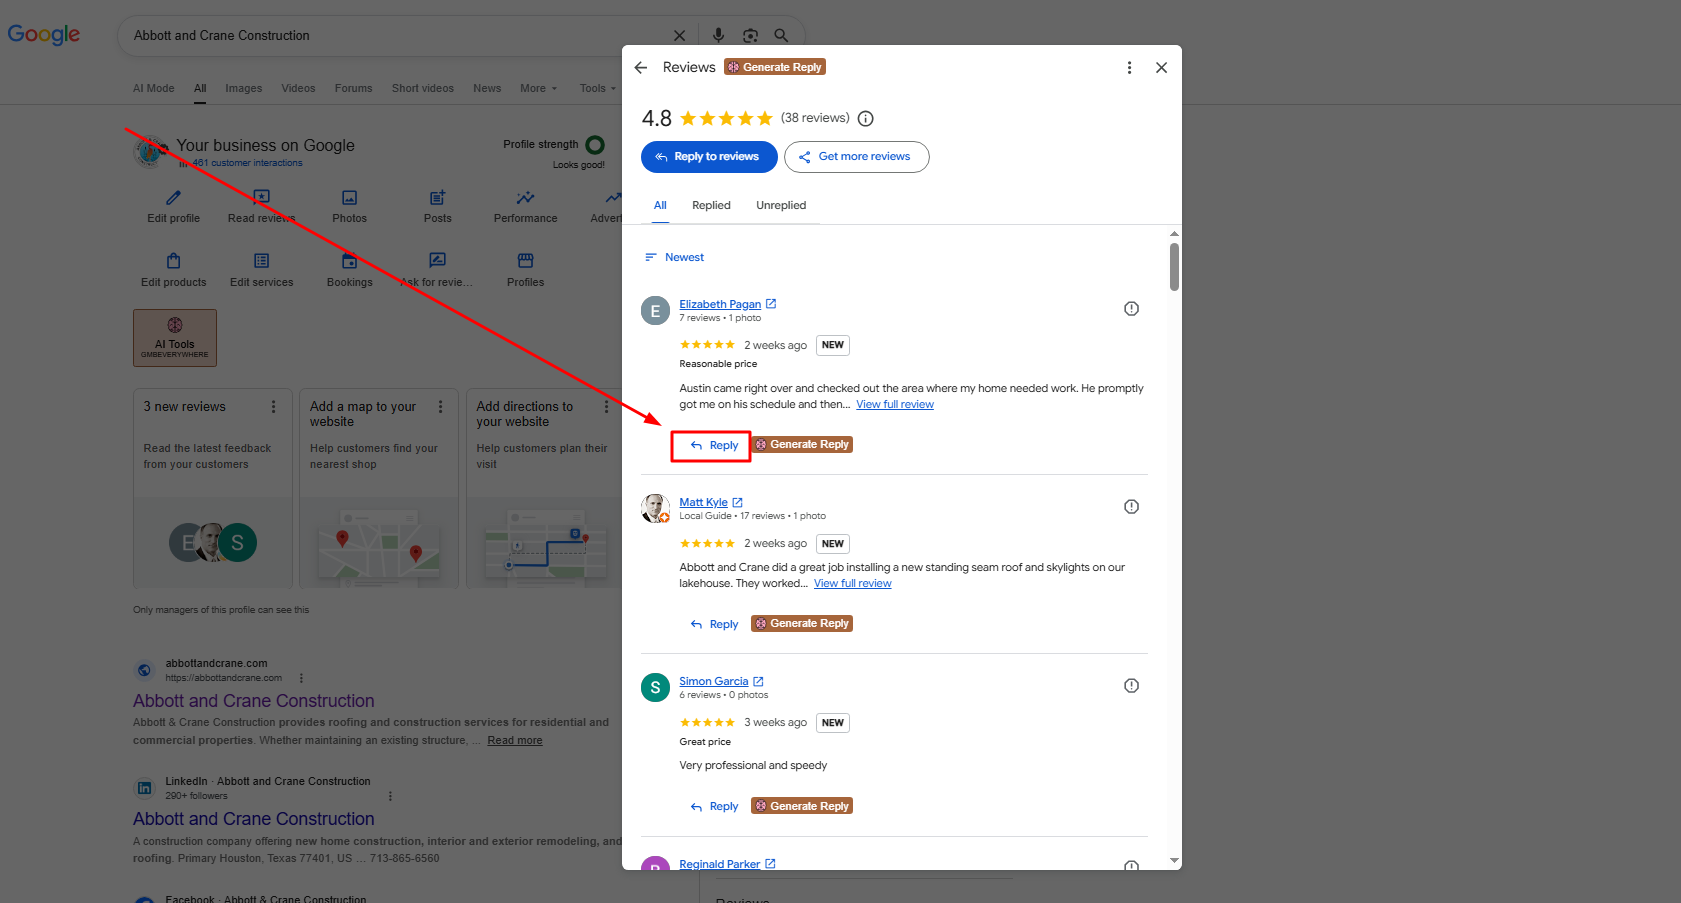1681x903 pixels.
Task: Flag Simon Garcia's review with the report icon
Action: click(1131, 686)
